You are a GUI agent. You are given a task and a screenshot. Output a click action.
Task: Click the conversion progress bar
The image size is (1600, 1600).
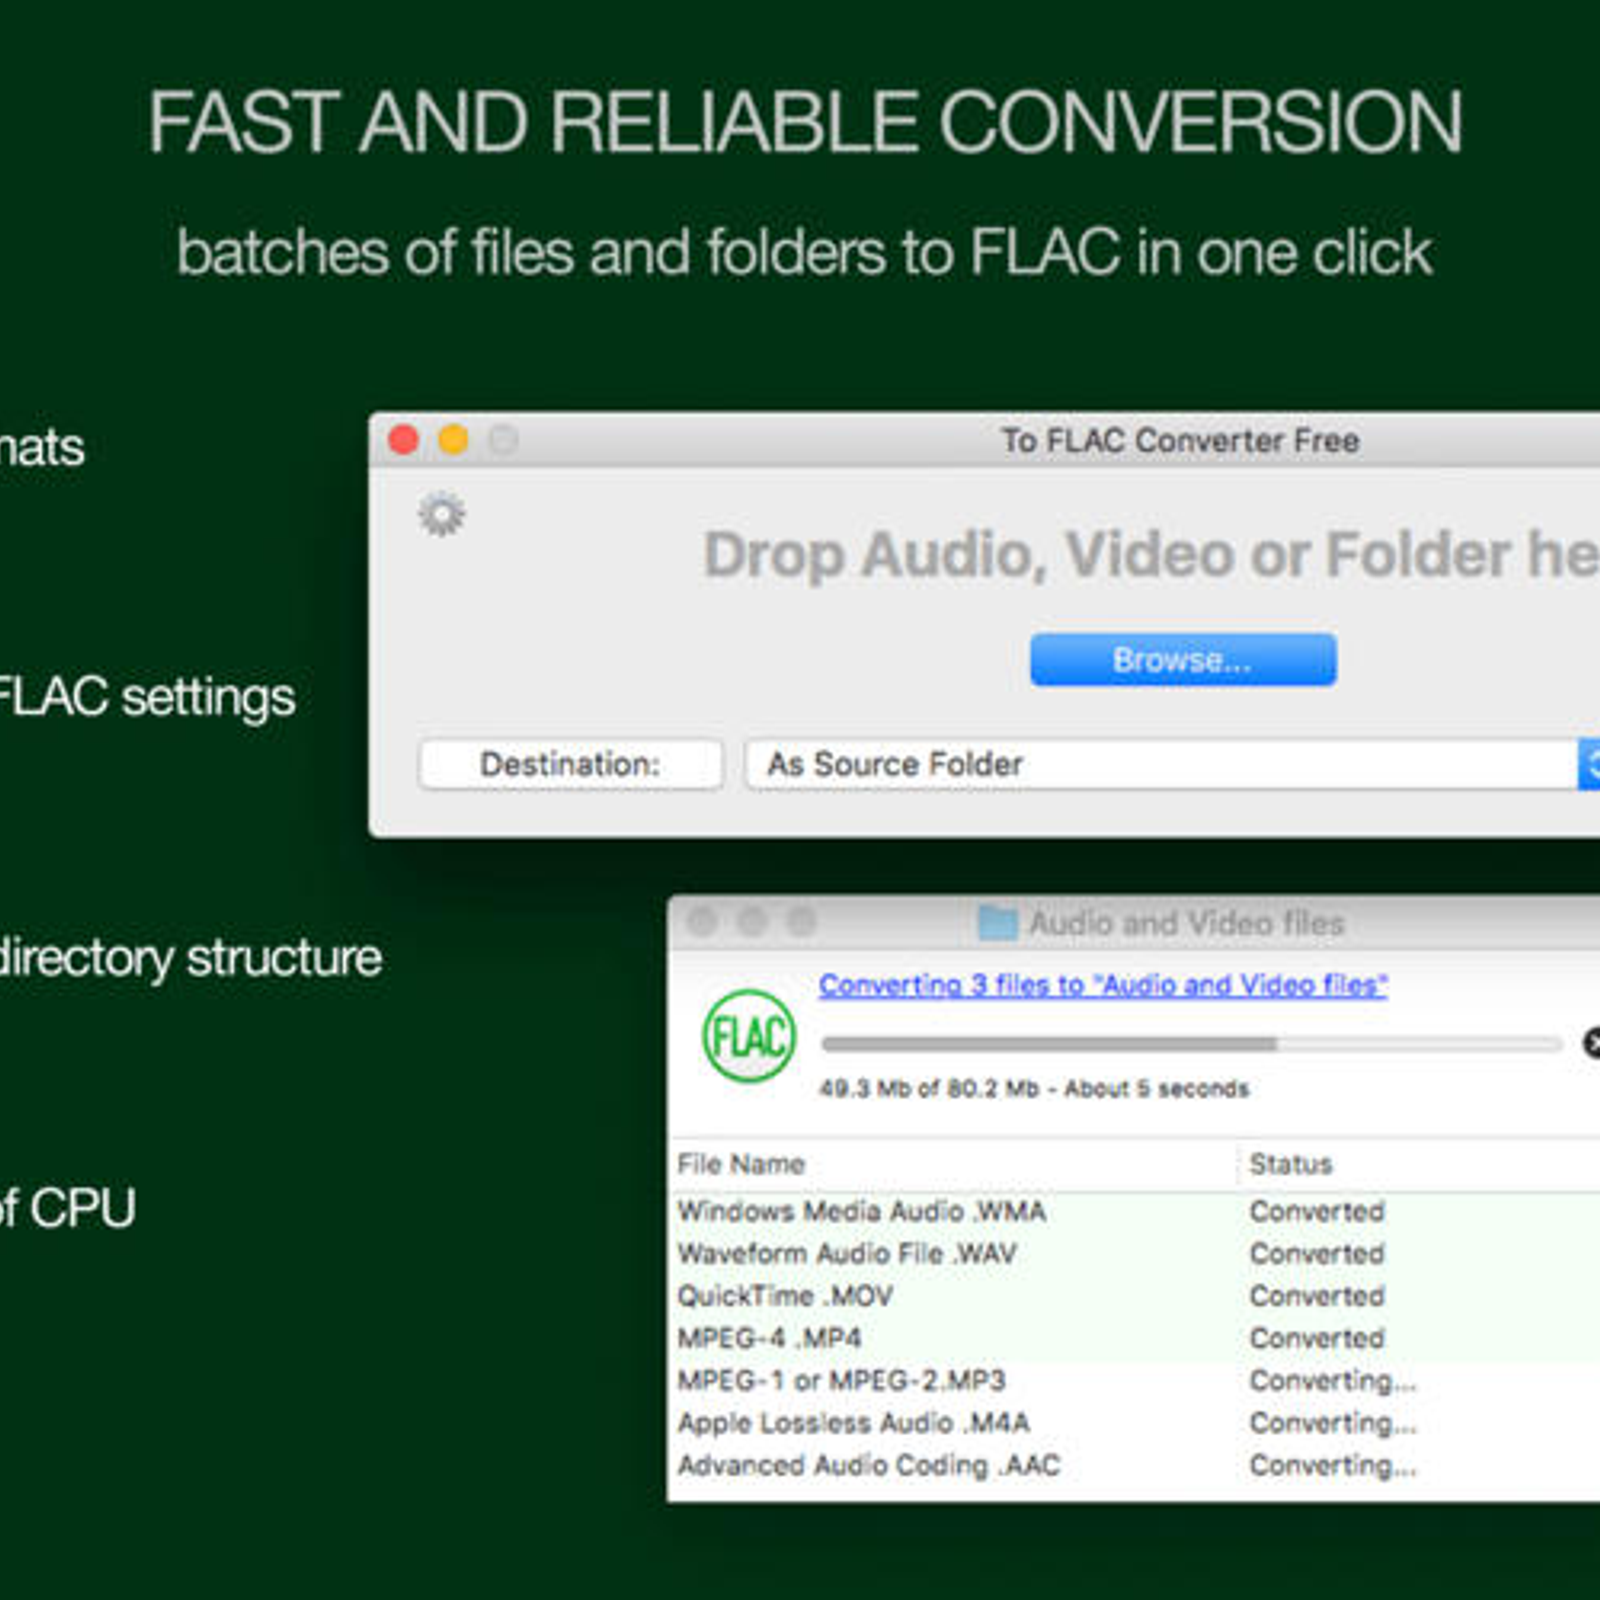click(1191, 1044)
